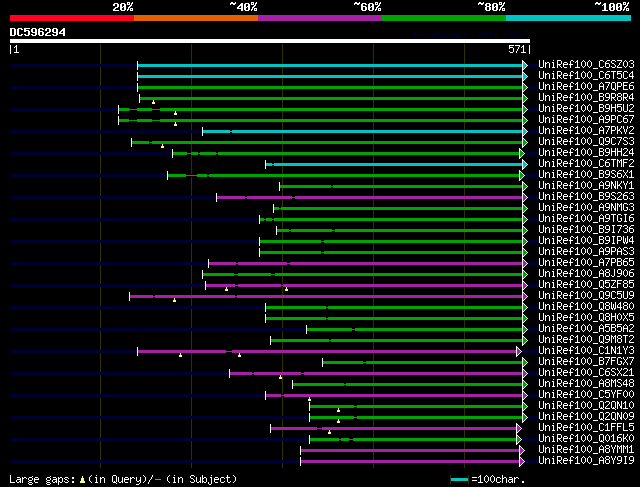Viewport: 640px width, 487px height.
Task: Select the UniRef100_Q8H0X5 label
Action: (x=586, y=318)
